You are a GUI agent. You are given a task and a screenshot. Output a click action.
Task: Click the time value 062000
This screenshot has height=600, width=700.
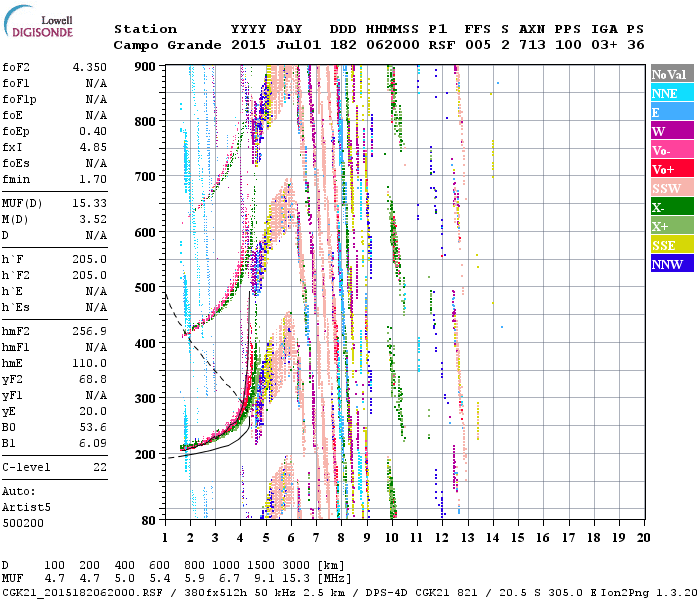[x=393, y=45]
